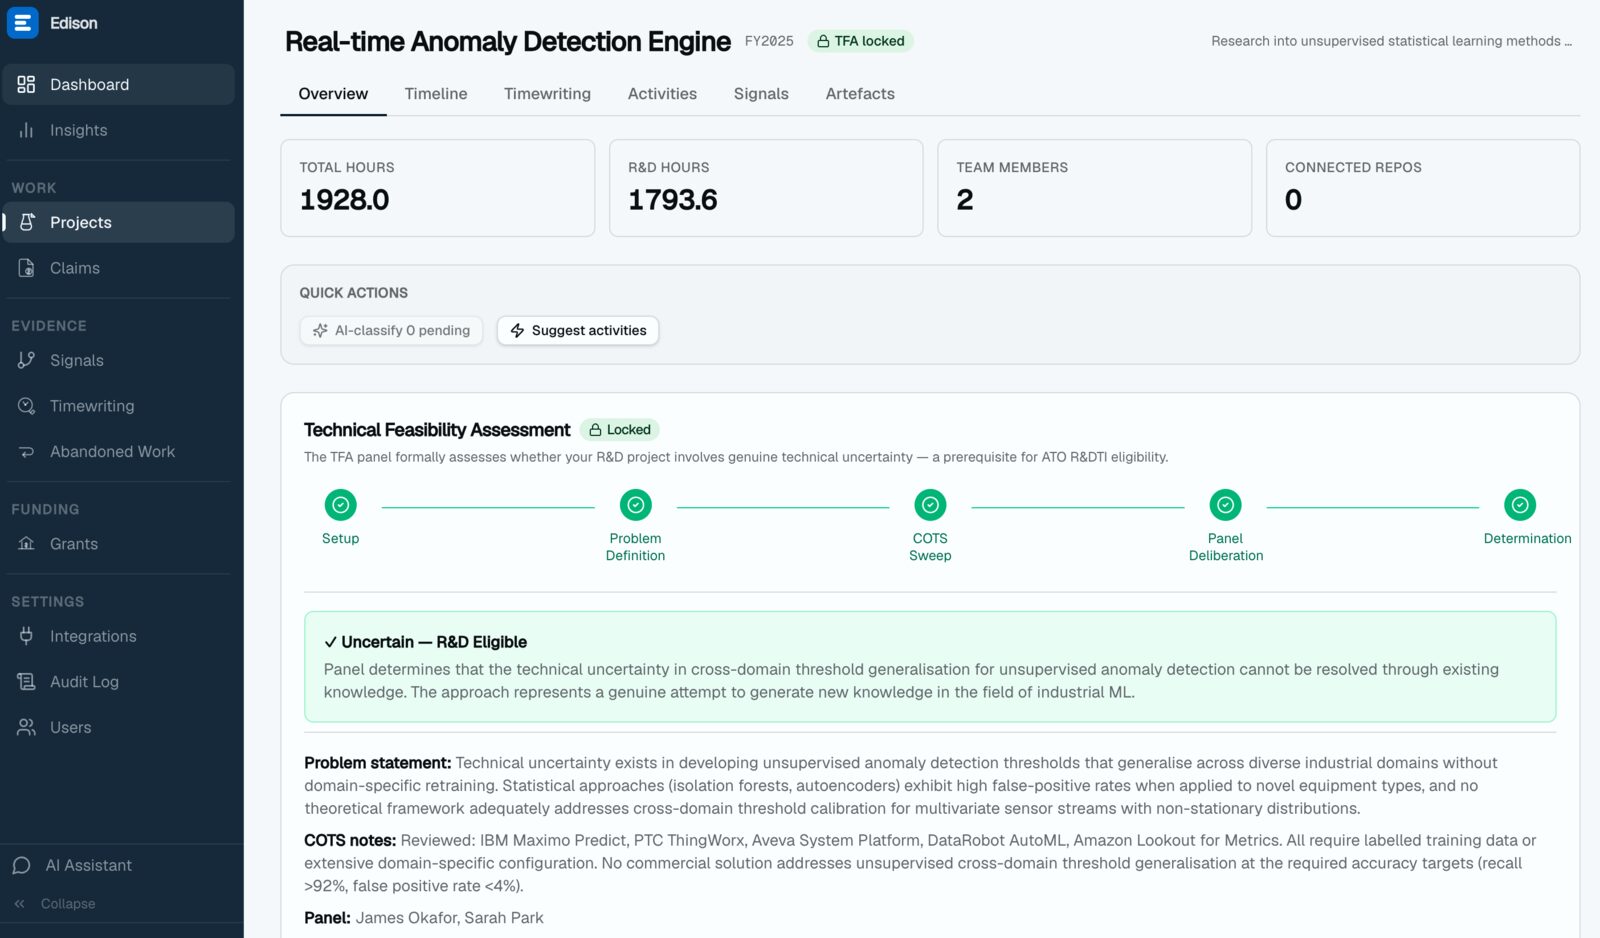Image resolution: width=1600 pixels, height=938 pixels.
Task: Click the Team Members card
Action: [x=1095, y=188]
